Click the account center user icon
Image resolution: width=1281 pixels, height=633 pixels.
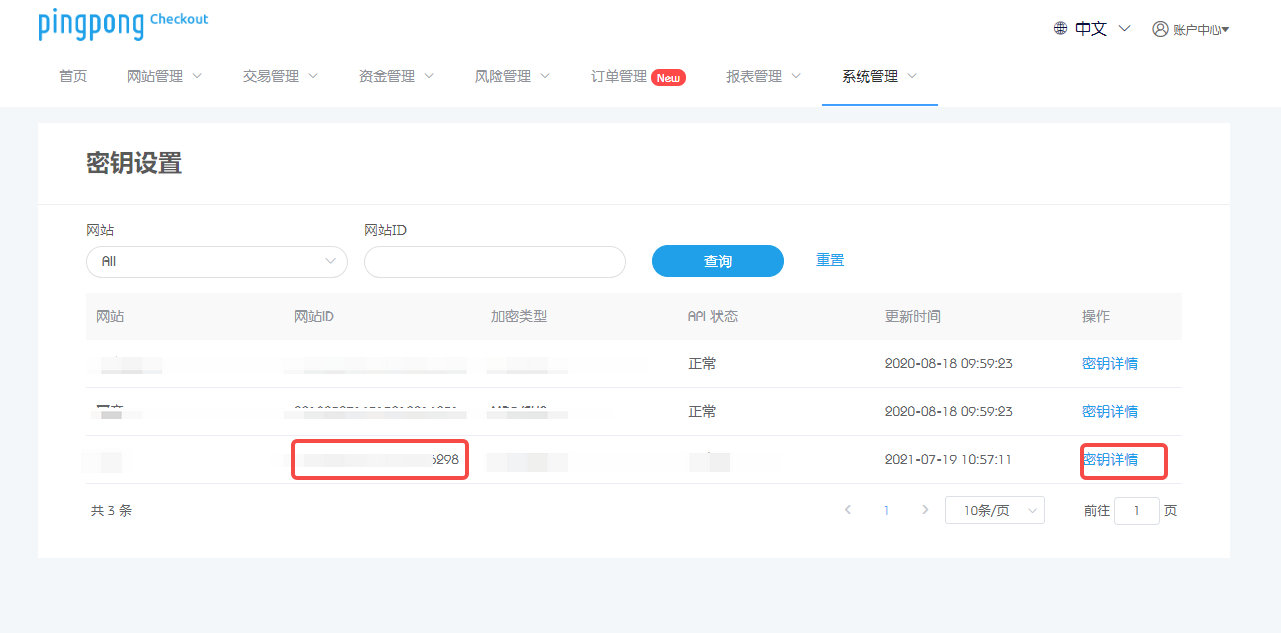pyautogui.click(x=1160, y=29)
